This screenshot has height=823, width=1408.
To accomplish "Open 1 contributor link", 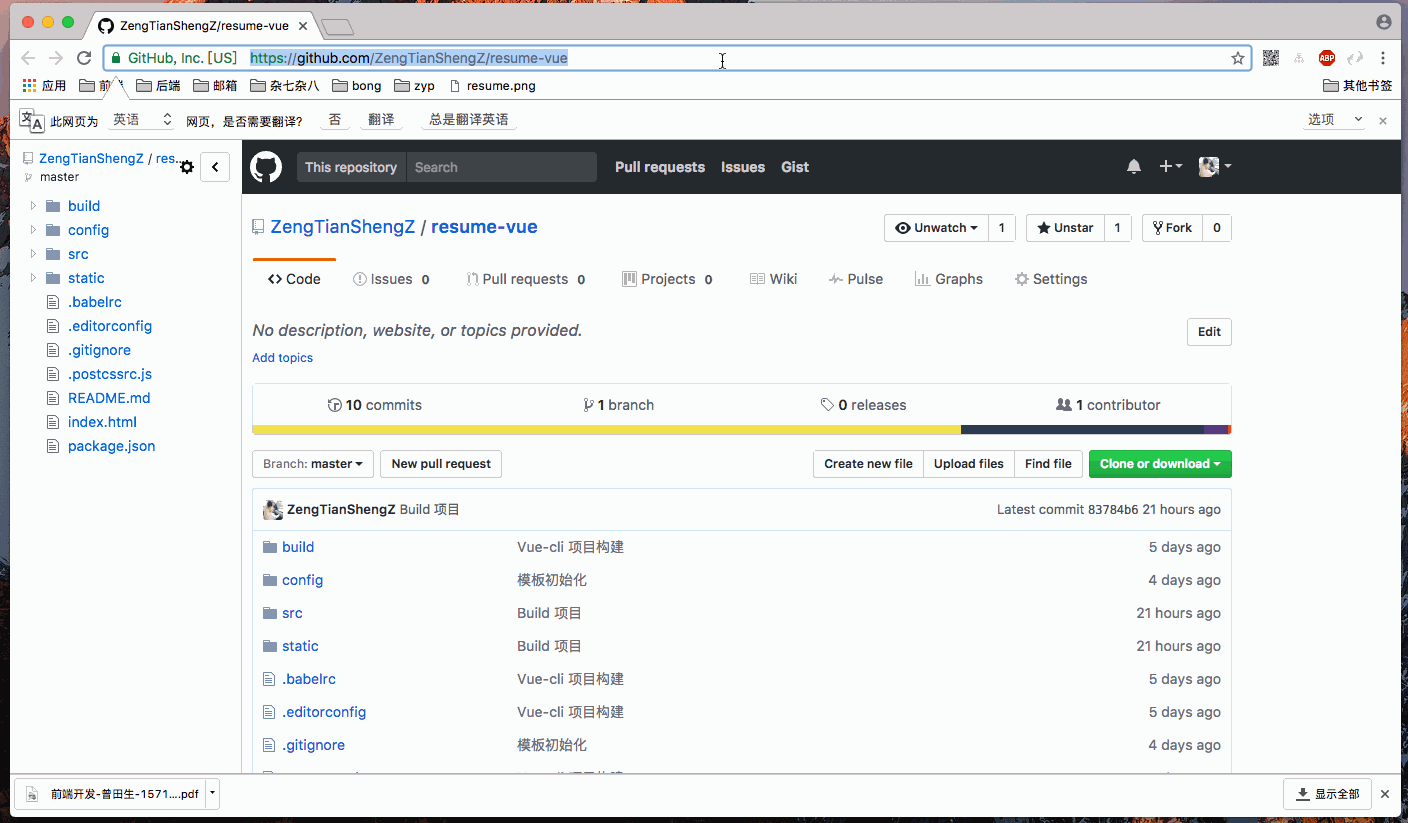I will [x=1108, y=405].
